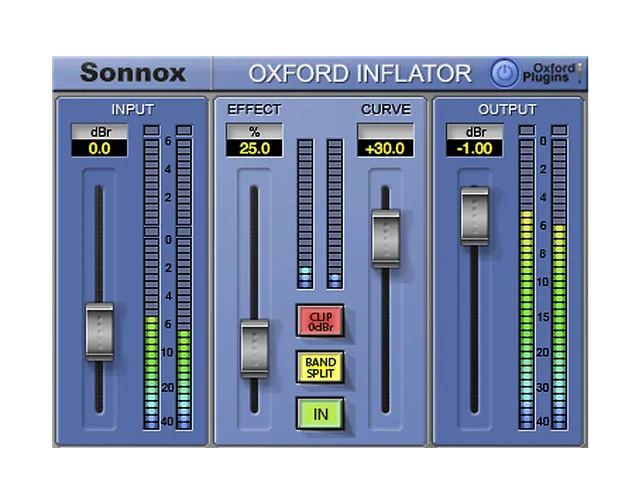
Task: Click the Oxford Plugins logo
Action: [x=553, y=73]
